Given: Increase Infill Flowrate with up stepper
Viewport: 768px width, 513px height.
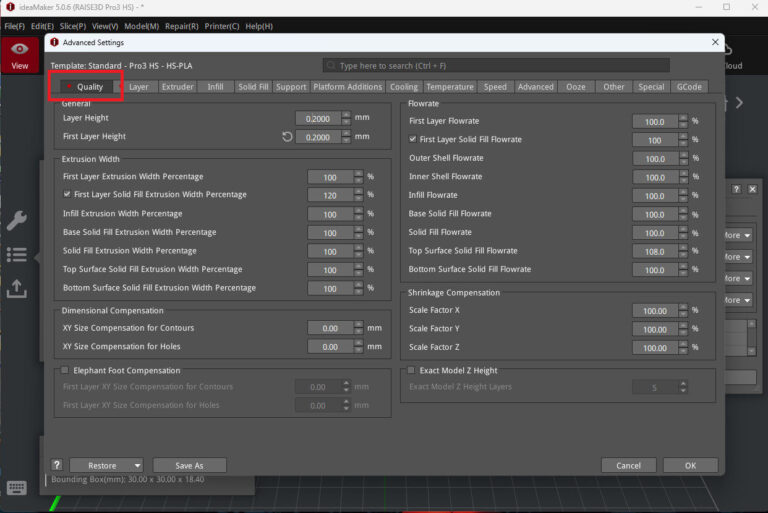Looking at the screenshot, I should coord(683,192).
